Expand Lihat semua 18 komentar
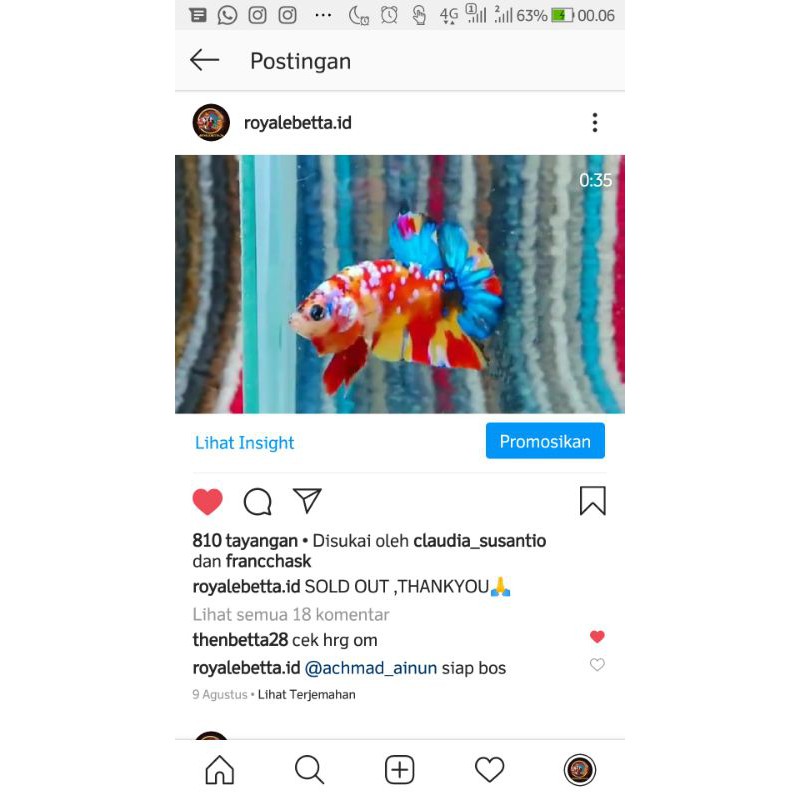Viewport: 800px width, 800px height. [x=291, y=614]
